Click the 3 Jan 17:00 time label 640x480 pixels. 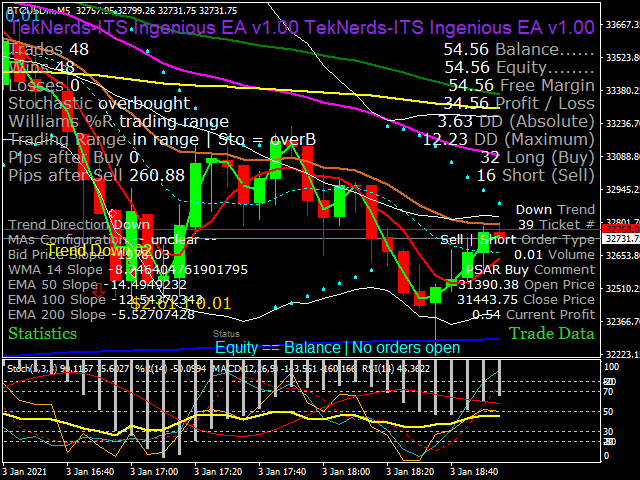(x=154, y=472)
